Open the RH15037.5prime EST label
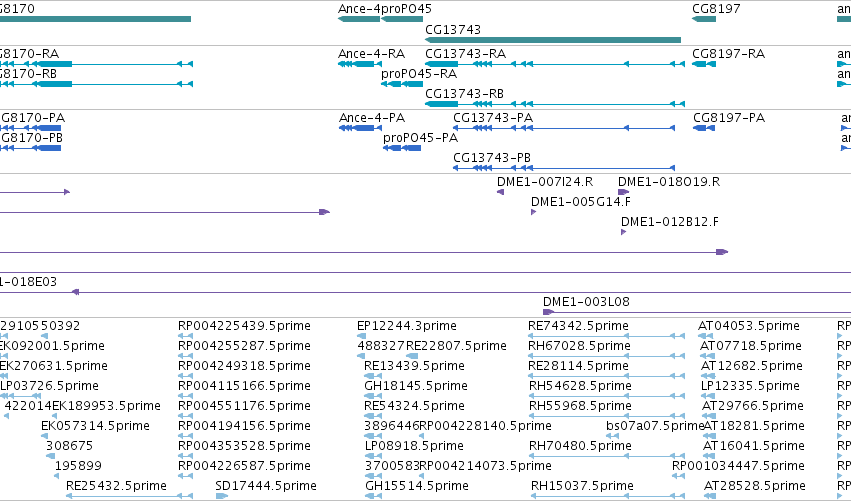 pyautogui.click(x=582, y=486)
